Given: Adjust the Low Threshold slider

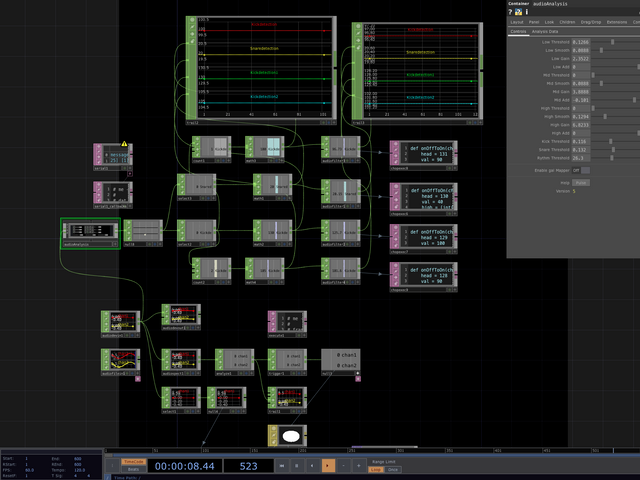Looking at the screenshot, I should tap(611, 42).
